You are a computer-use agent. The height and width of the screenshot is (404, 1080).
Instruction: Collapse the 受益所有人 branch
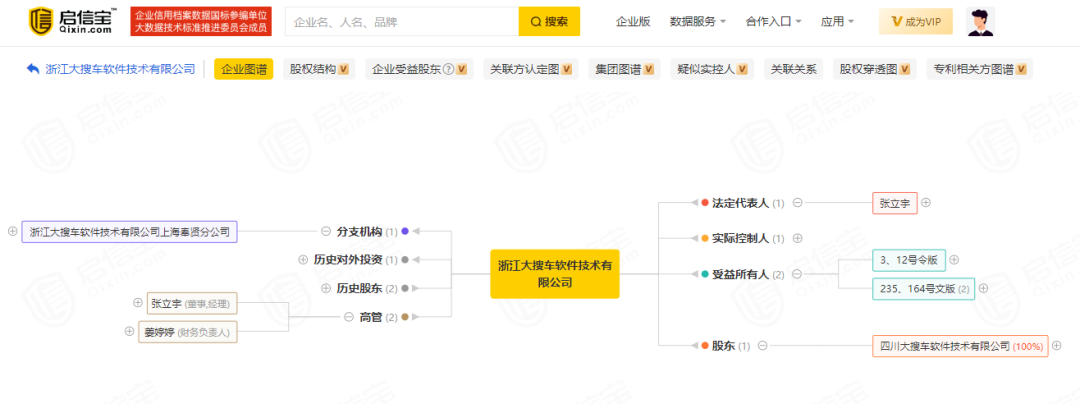[797, 274]
